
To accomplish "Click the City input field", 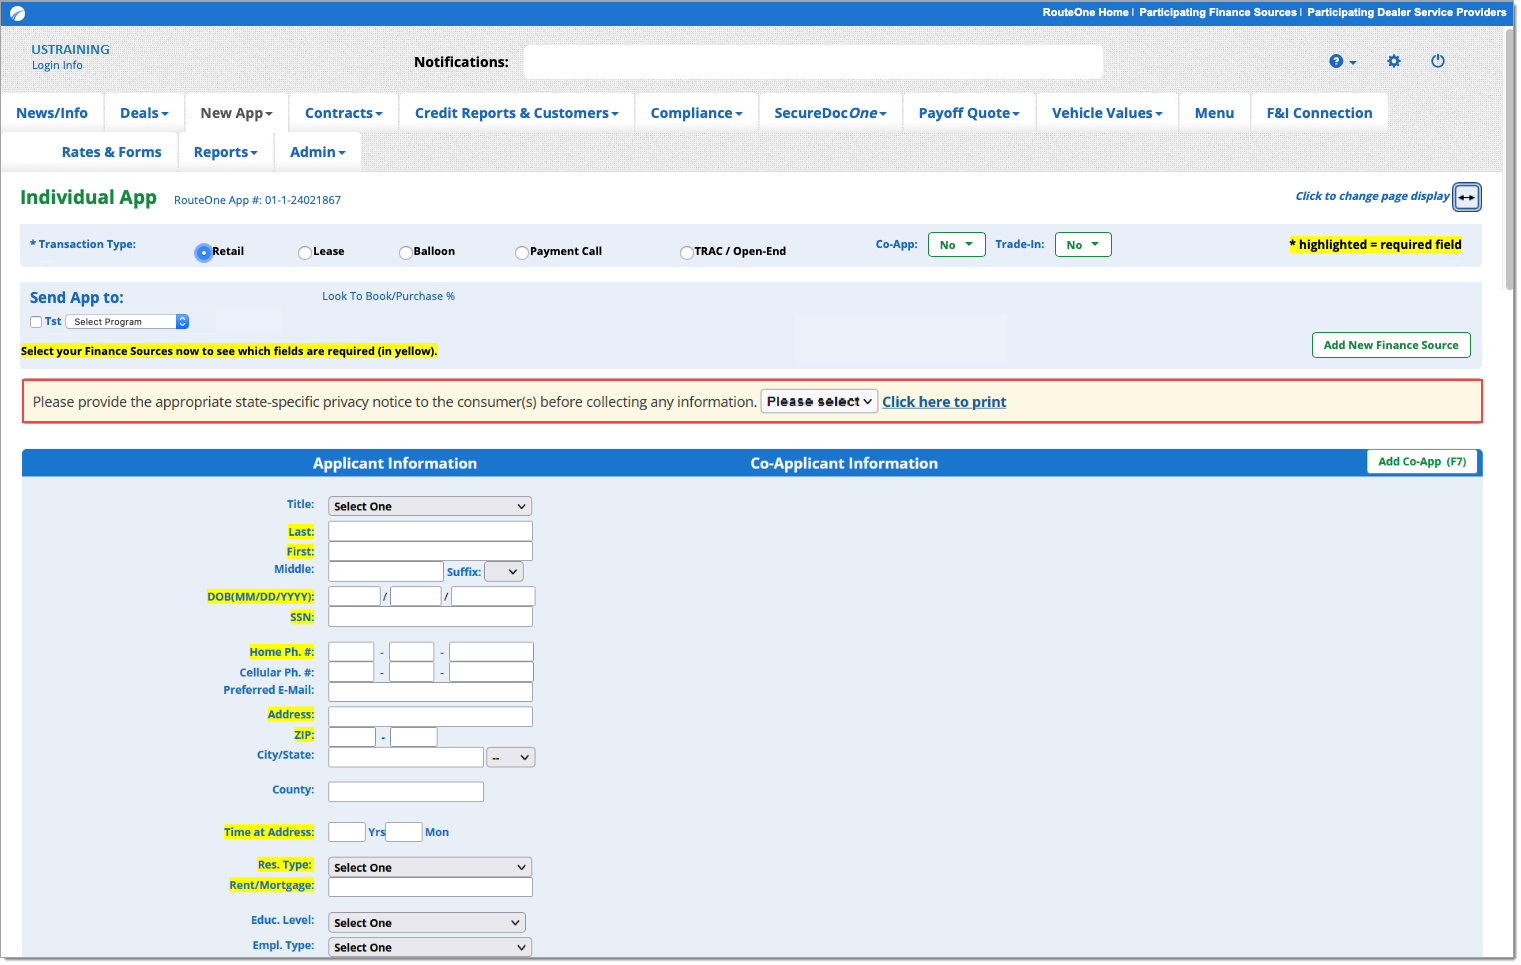I will click(406, 758).
